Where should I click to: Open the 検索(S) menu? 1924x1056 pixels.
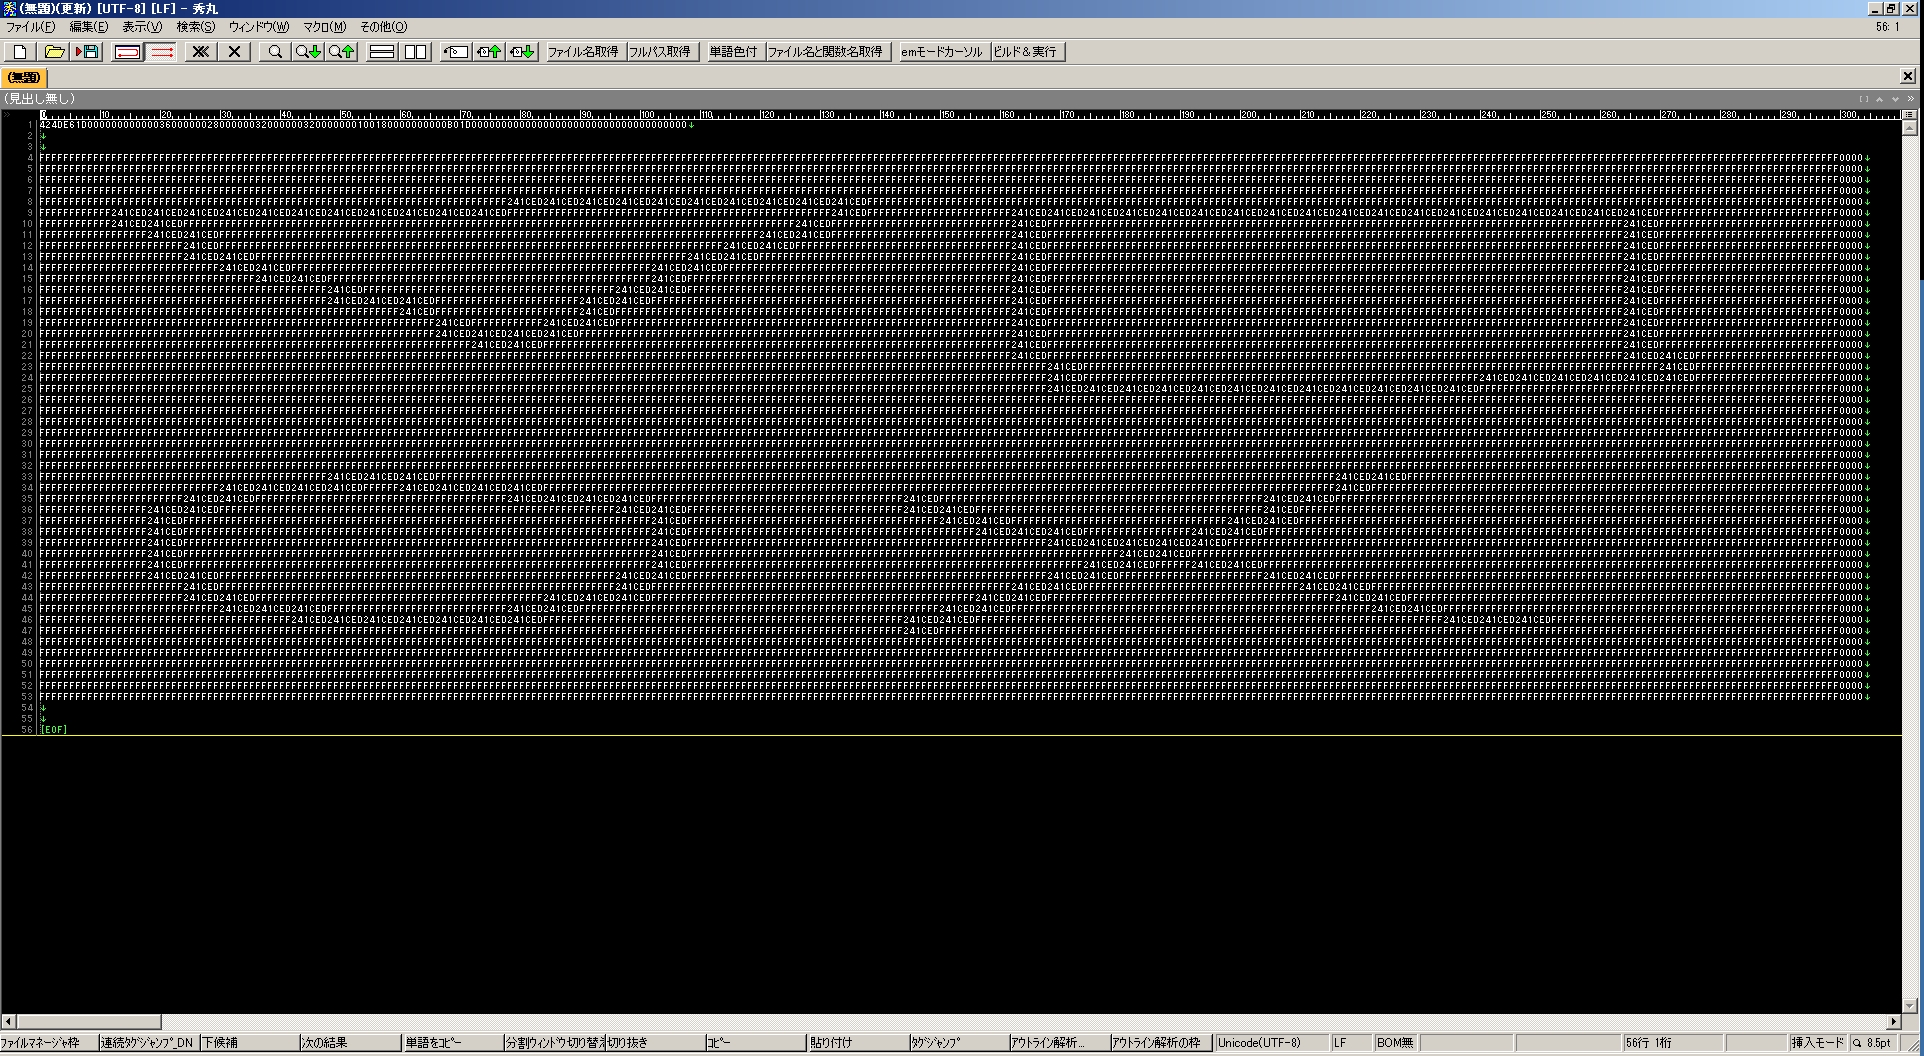pyautogui.click(x=196, y=27)
